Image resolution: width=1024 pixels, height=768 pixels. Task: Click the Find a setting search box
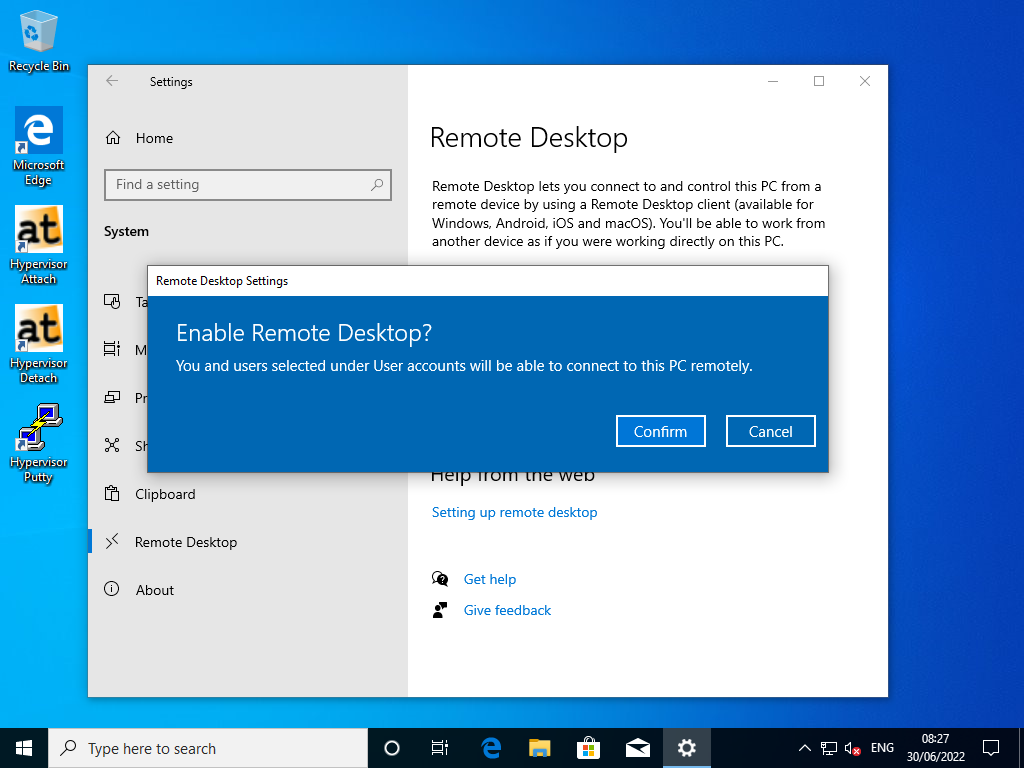[x=247, y=185]
